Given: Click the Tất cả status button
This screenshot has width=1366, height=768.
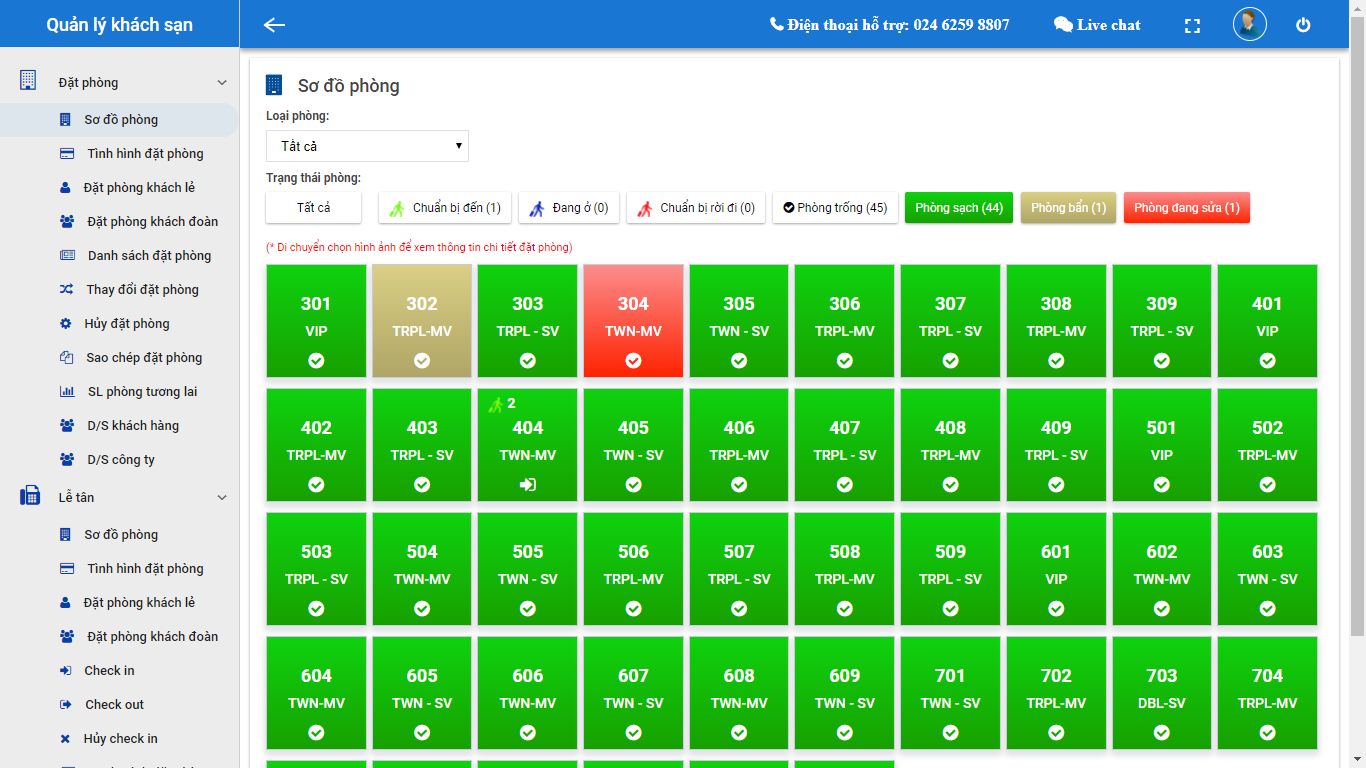Looking at the screenshot, I should pyautogui.click(x=313, y=208).
